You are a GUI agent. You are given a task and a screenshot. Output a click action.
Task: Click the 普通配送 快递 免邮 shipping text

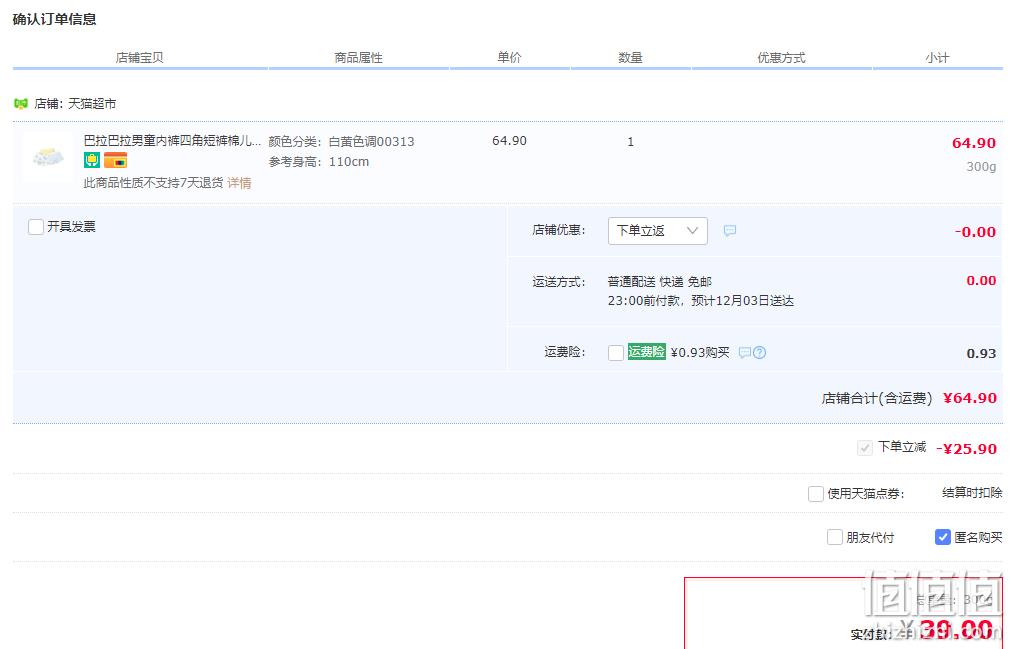click(x=660, y=281)
